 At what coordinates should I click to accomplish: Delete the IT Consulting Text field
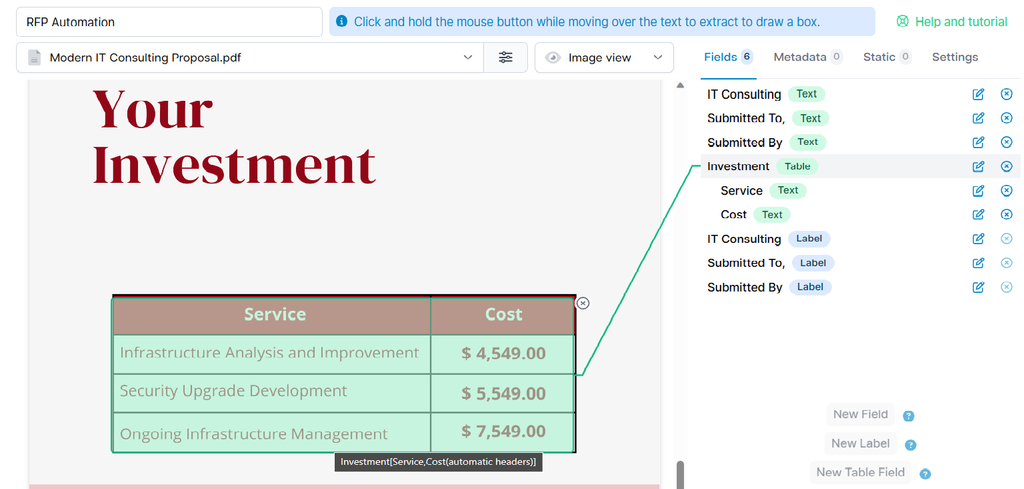pyautogui.click(x=1006, y=95)
